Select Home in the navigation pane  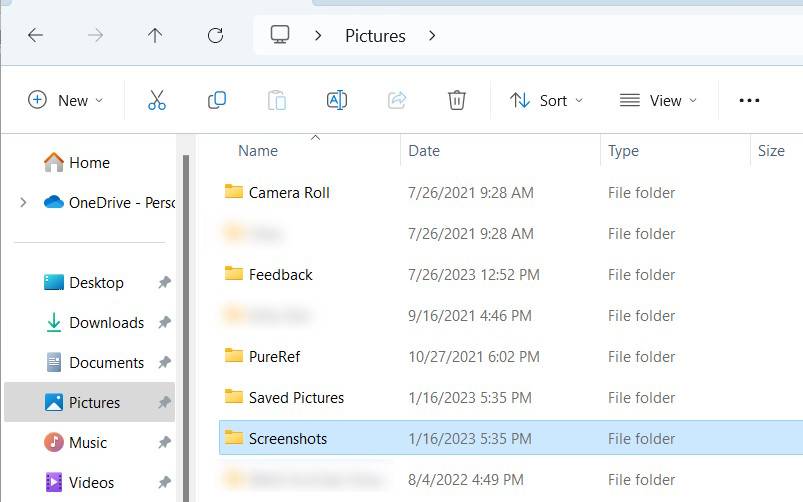(89, 162)
